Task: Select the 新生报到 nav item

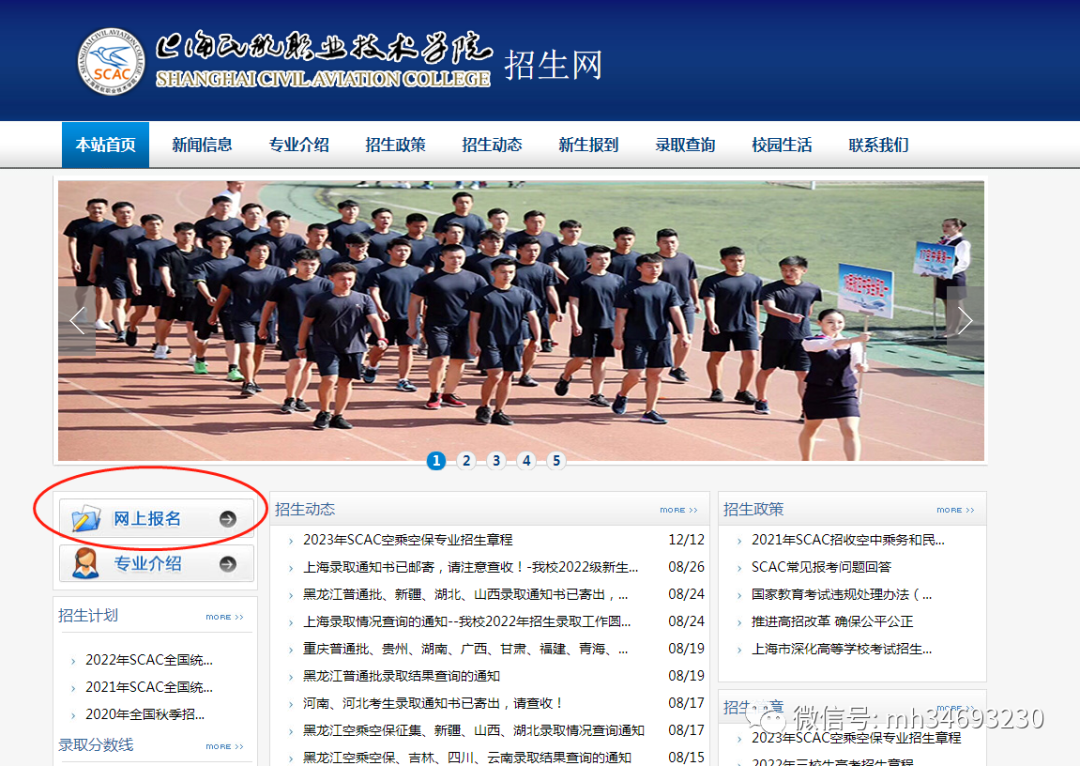Action: tap(588, 144)
